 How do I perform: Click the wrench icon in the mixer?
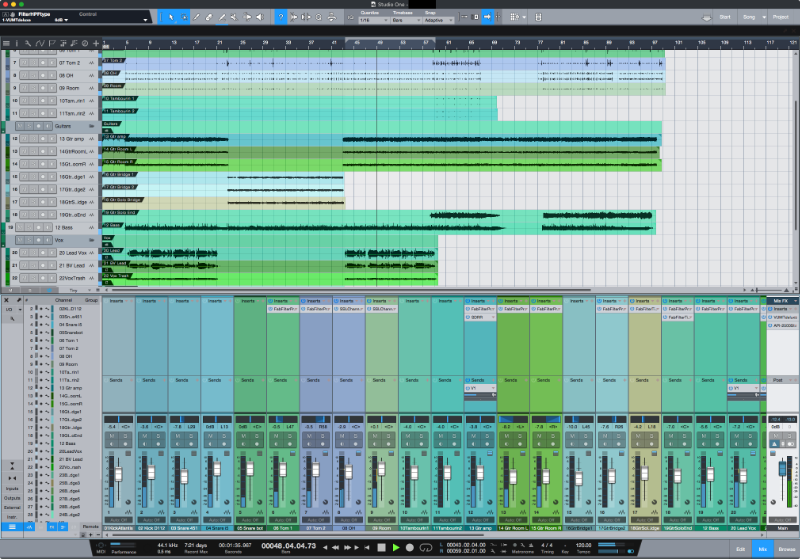[x=21, y=300]
